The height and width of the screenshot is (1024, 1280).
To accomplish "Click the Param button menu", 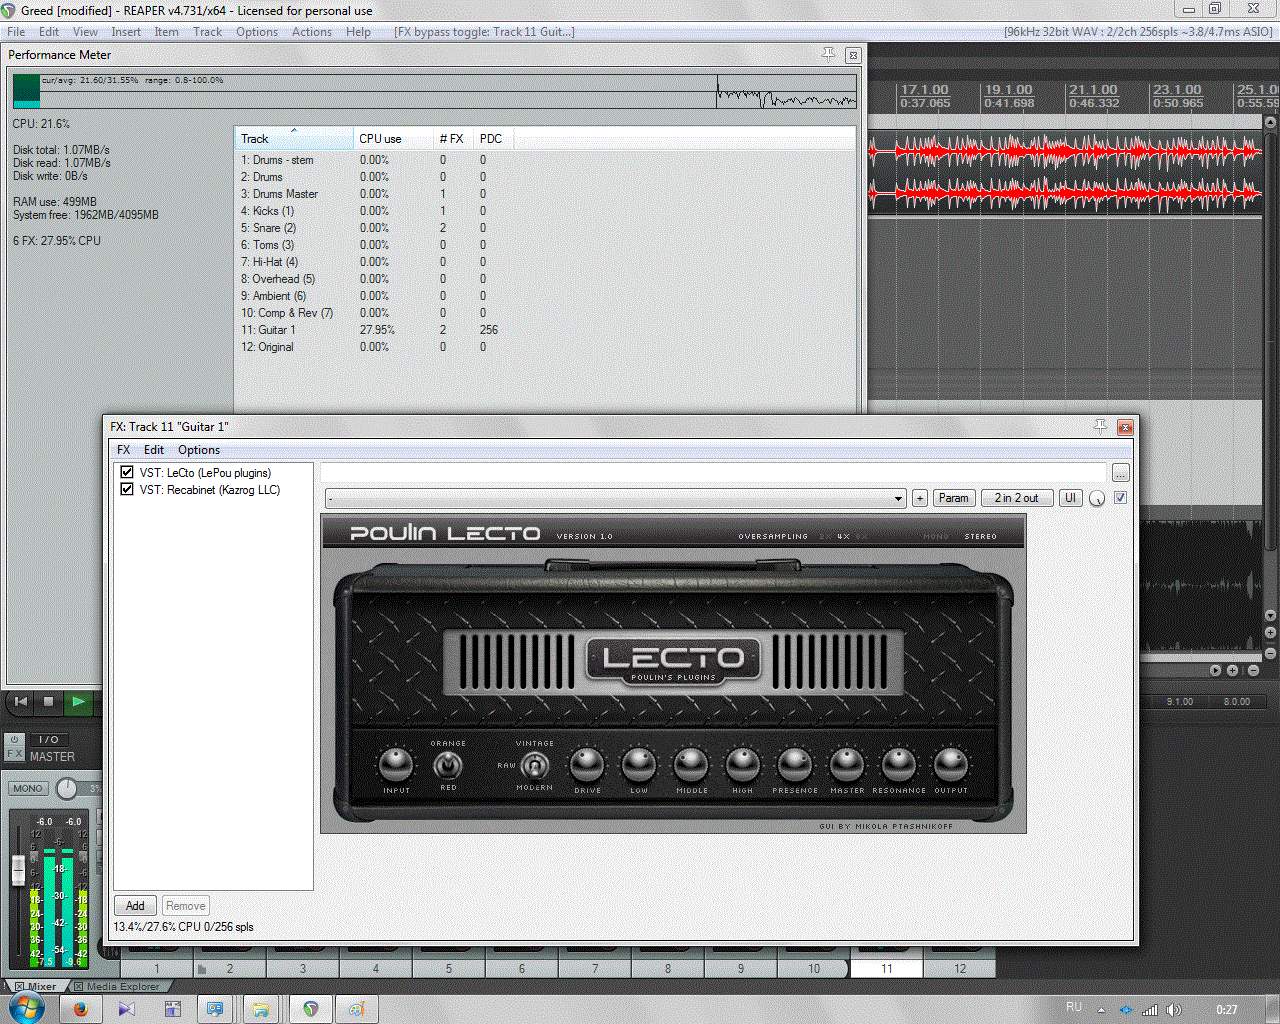I will (953, 498).
